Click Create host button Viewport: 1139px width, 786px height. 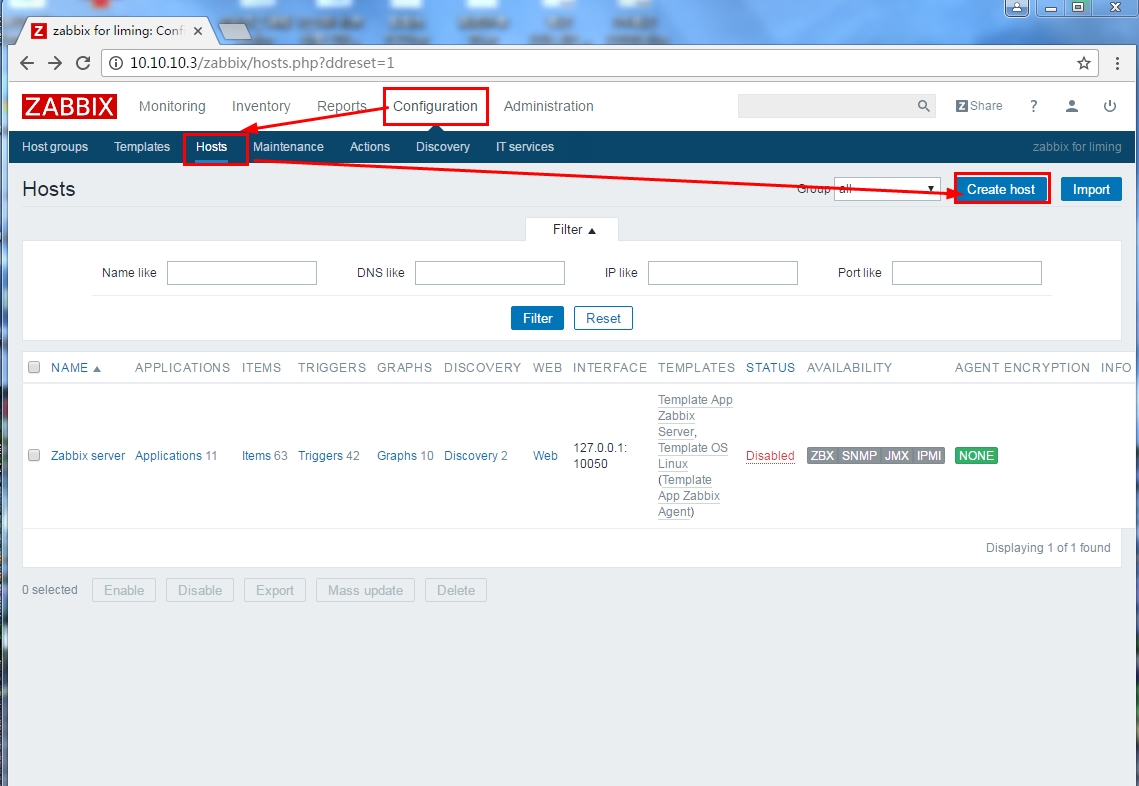click(x=1000, y=189)
